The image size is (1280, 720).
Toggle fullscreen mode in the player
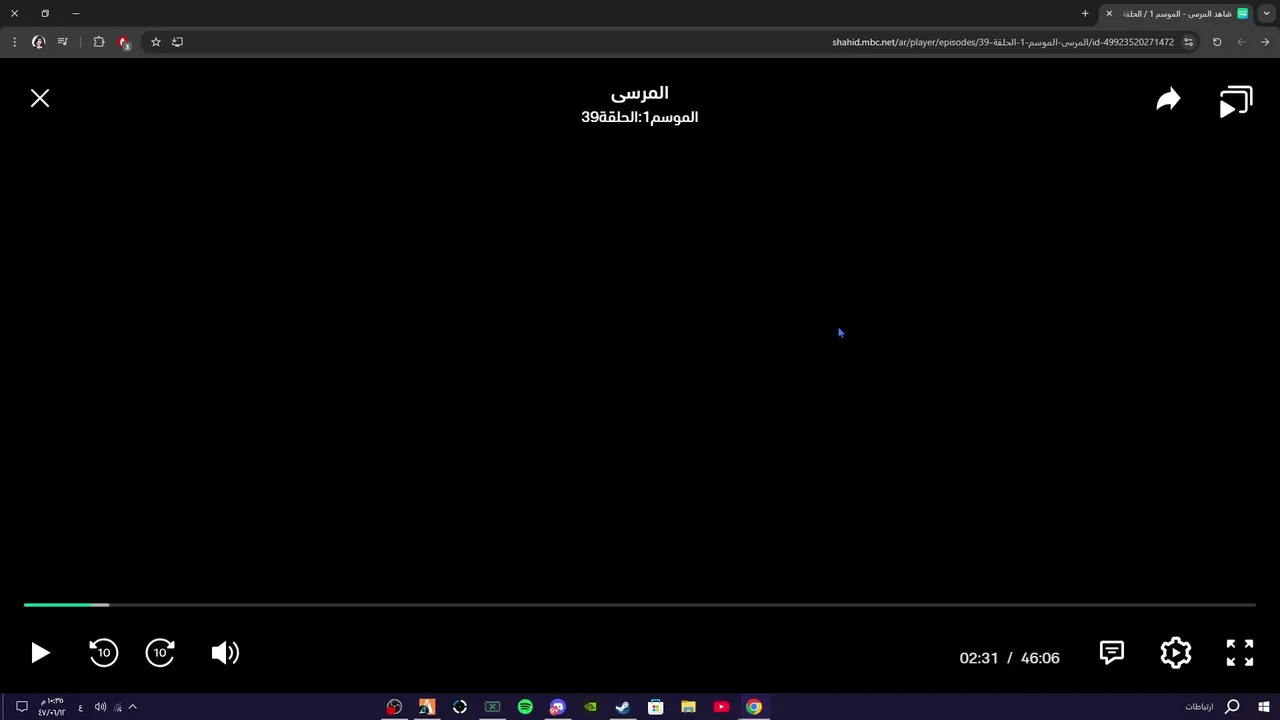coord(1240,652)
